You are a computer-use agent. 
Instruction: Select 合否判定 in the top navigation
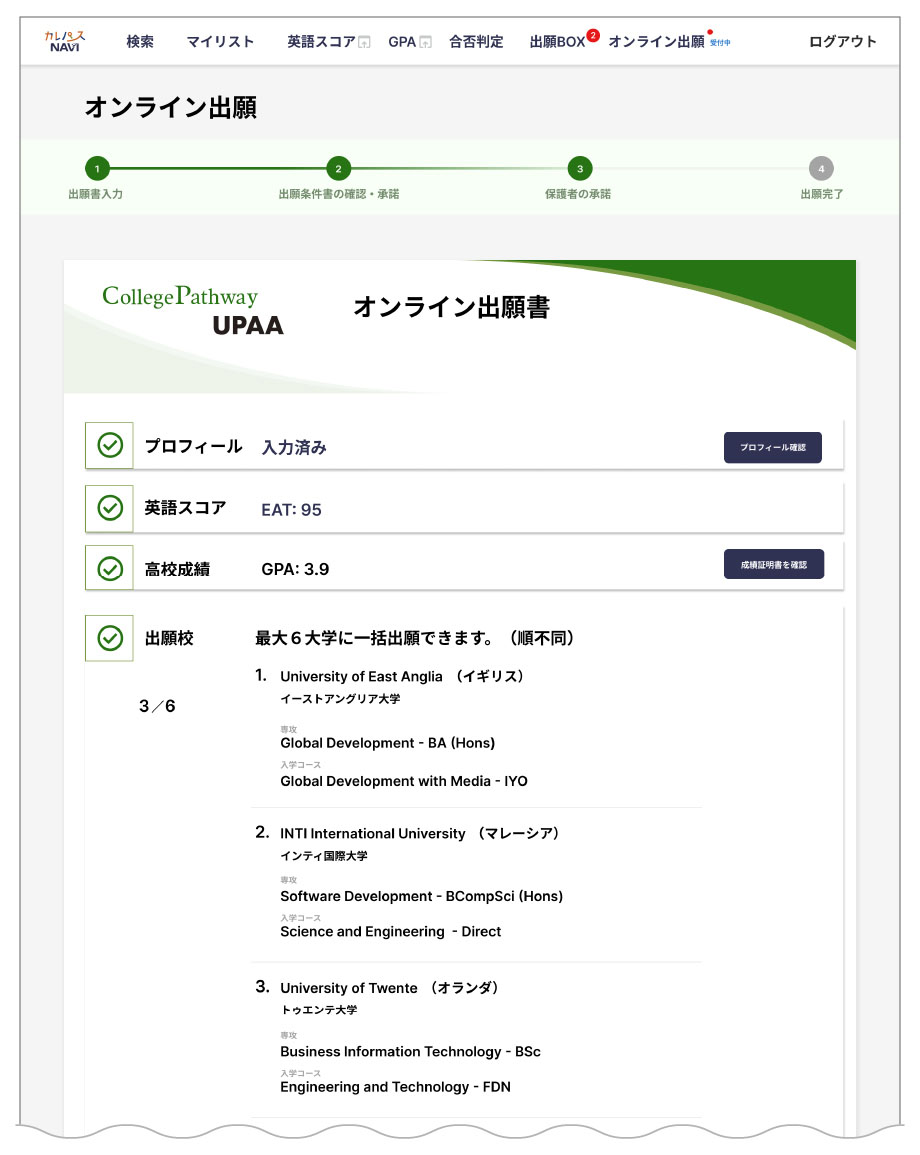[477, 41]
